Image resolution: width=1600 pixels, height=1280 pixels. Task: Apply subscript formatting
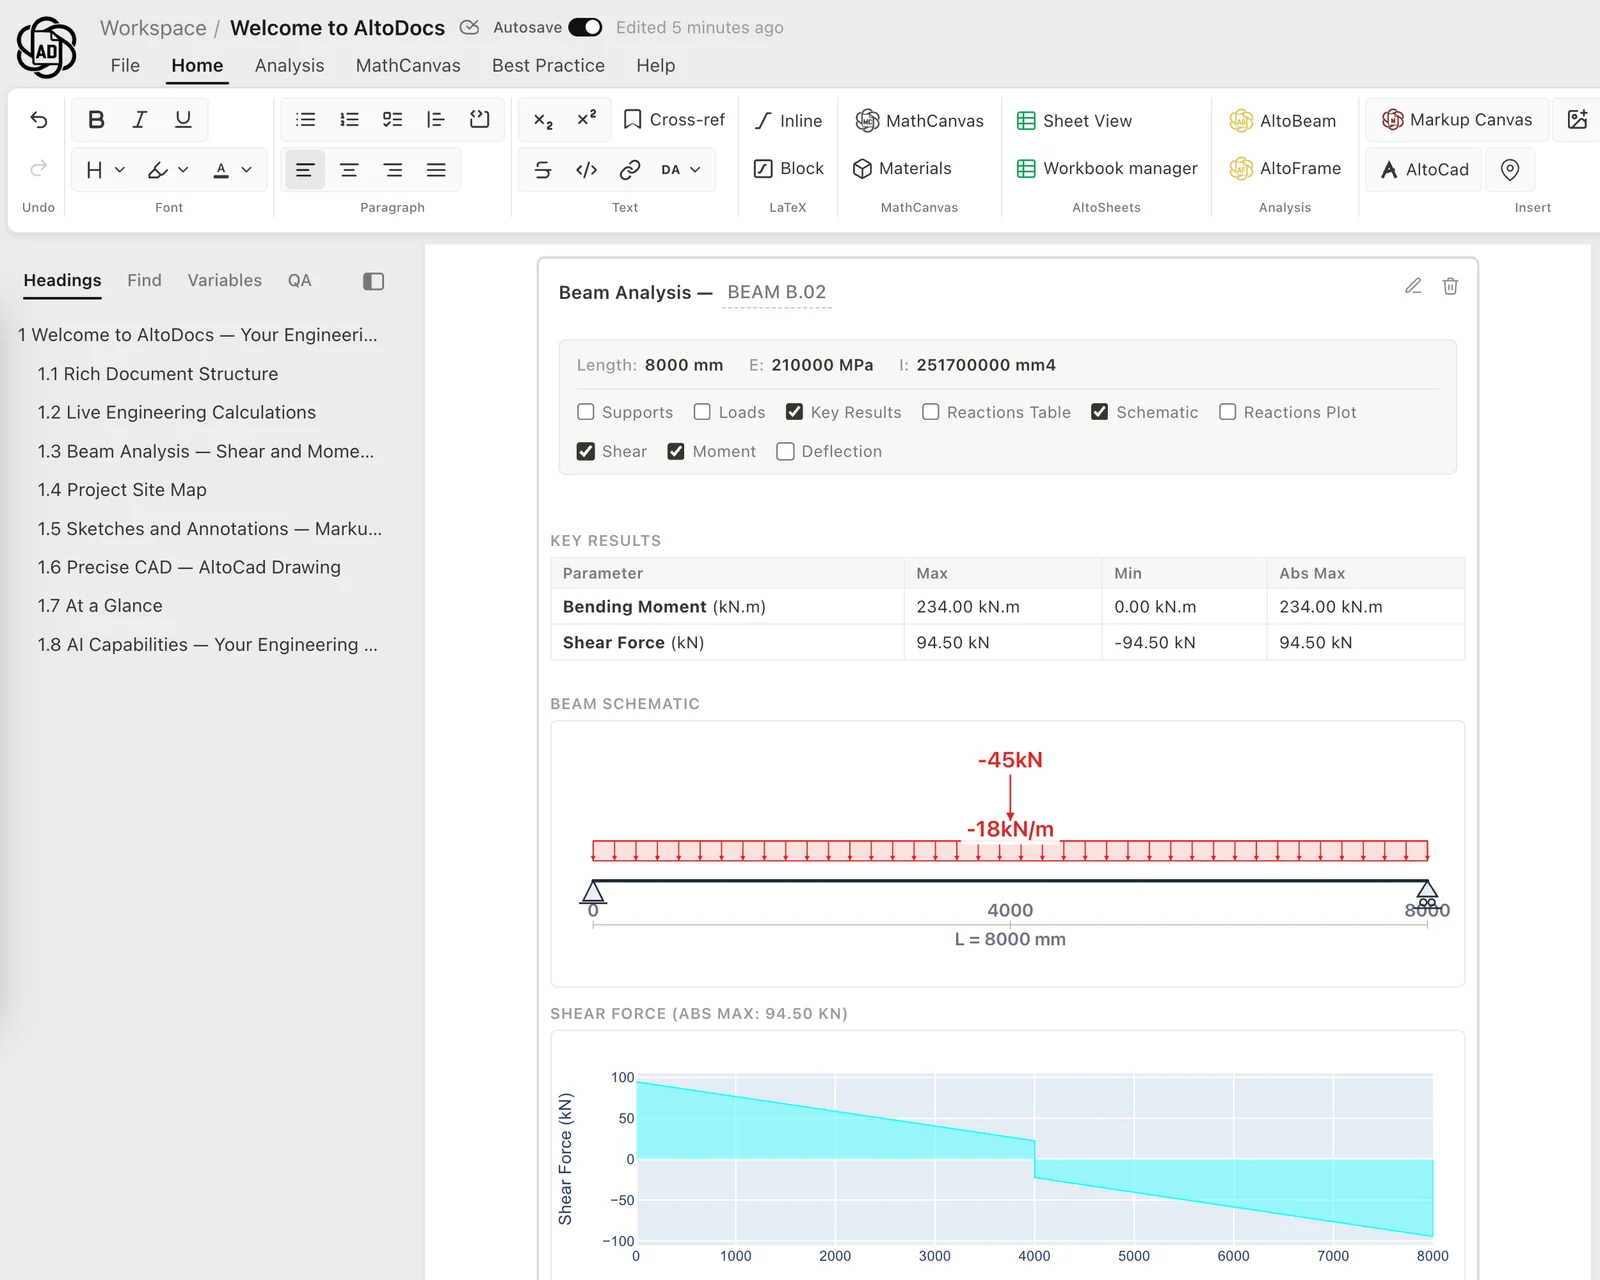tap(543, 120)
